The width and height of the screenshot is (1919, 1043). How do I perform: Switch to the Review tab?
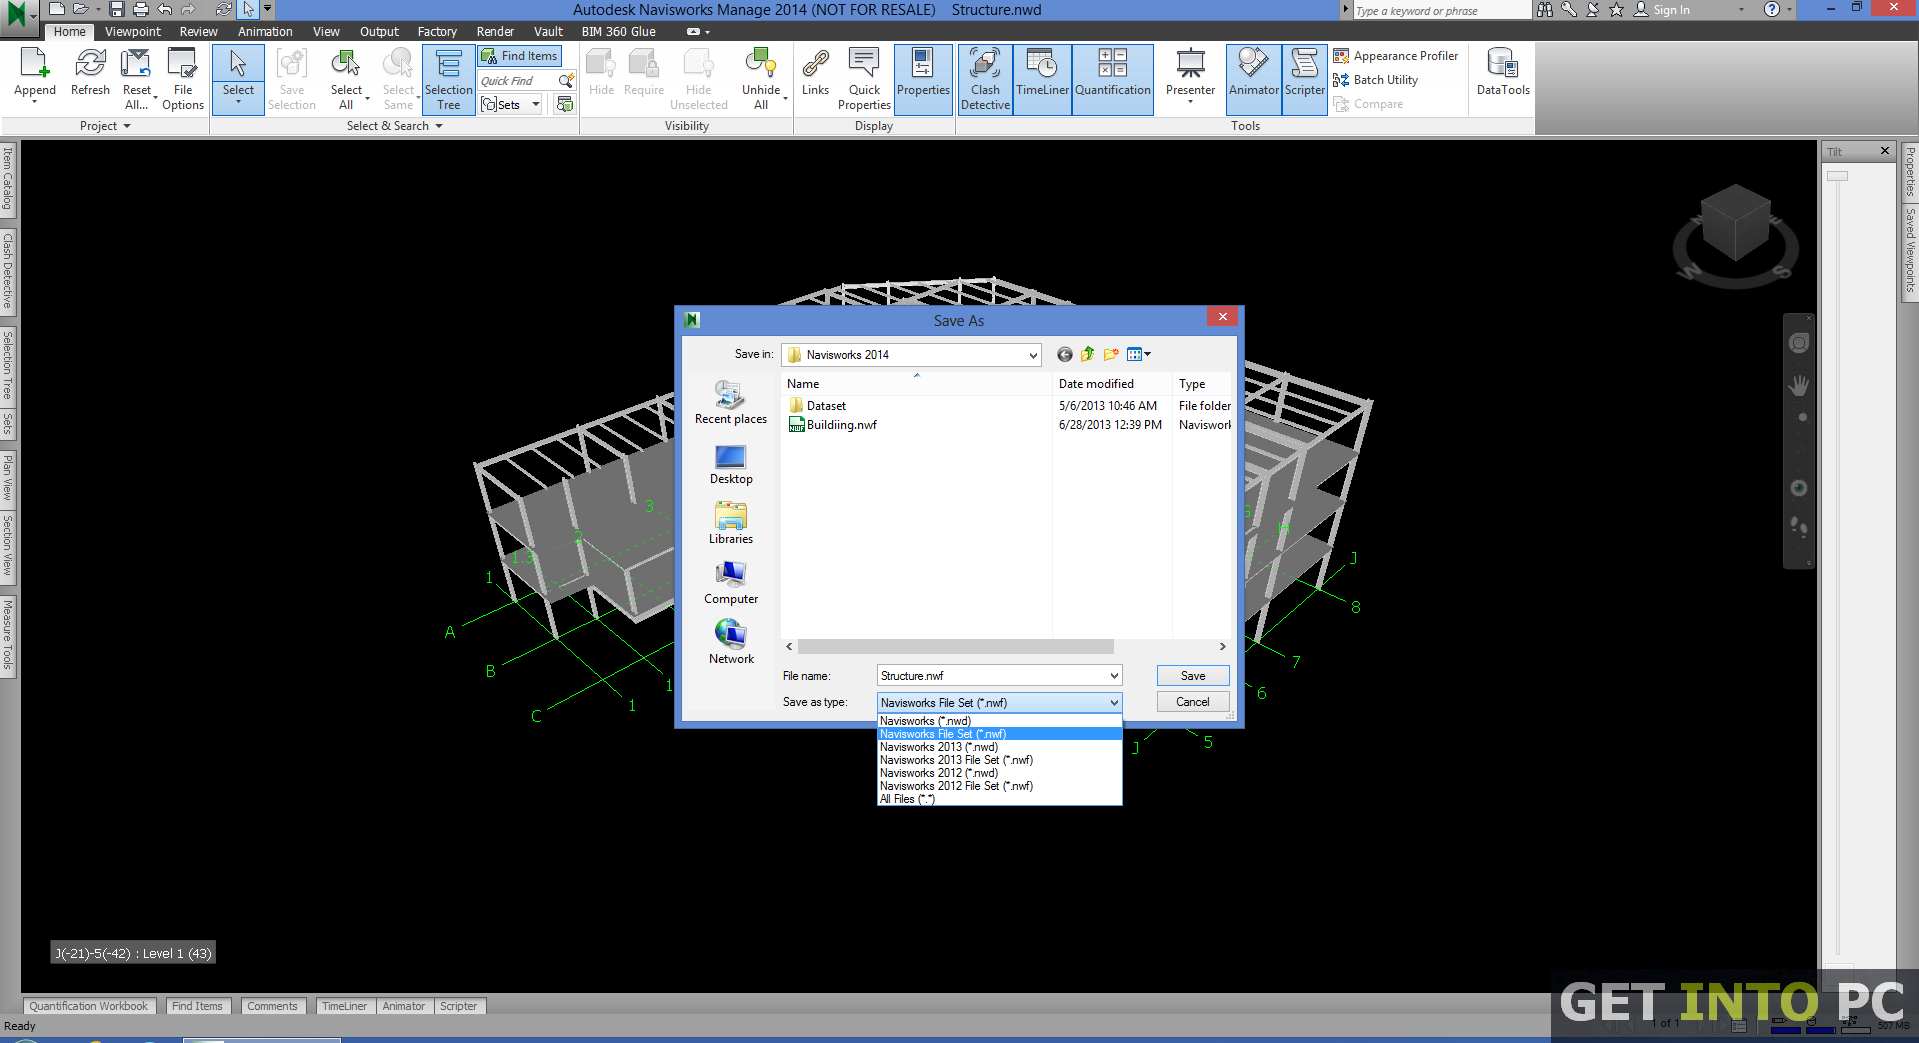click(x=198, y=32)
